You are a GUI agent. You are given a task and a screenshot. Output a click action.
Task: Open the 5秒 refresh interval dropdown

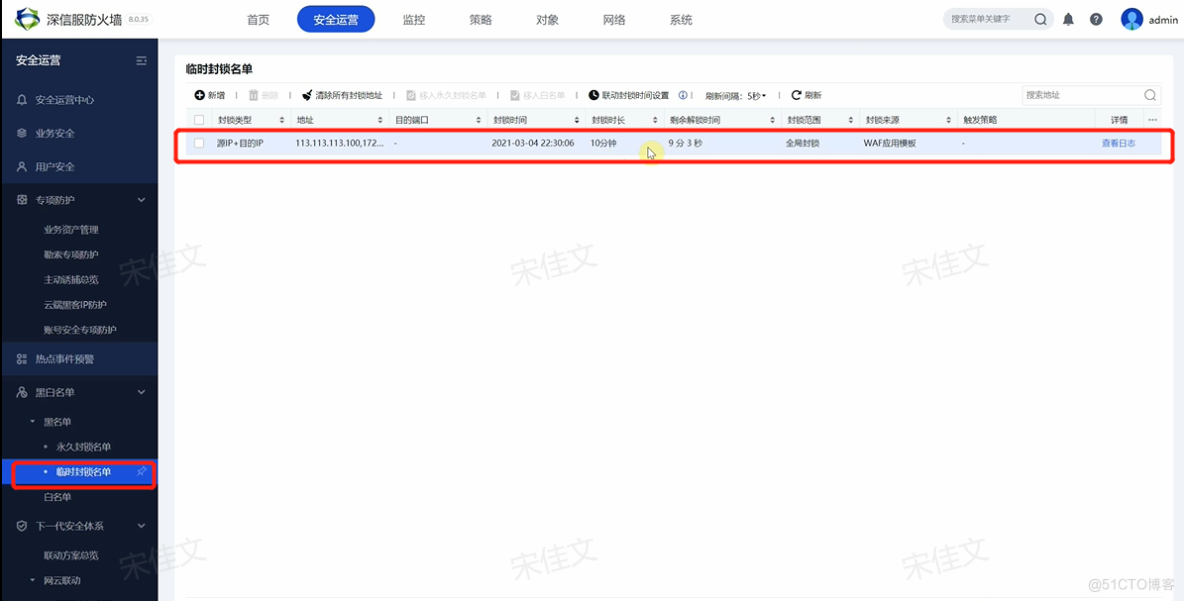[x=757, y=95]
